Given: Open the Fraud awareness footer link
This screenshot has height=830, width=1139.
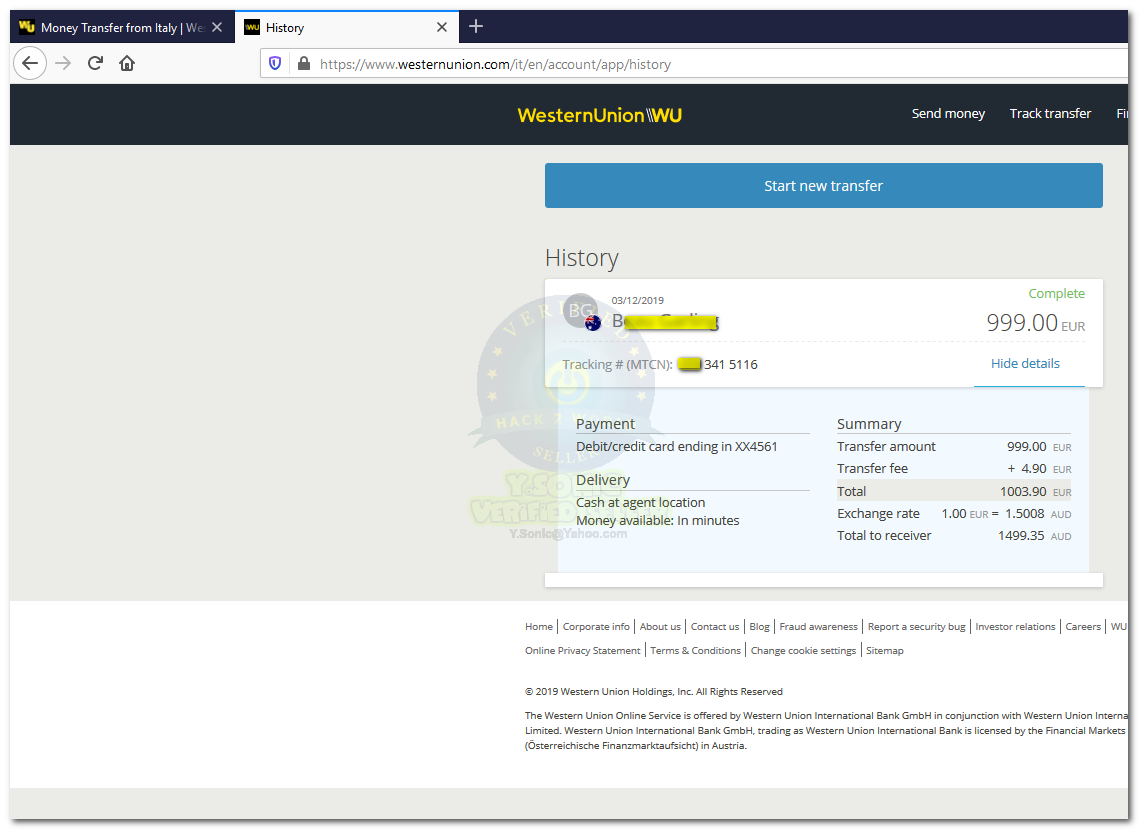Looking at the screenshot, I should coord(818,627).
